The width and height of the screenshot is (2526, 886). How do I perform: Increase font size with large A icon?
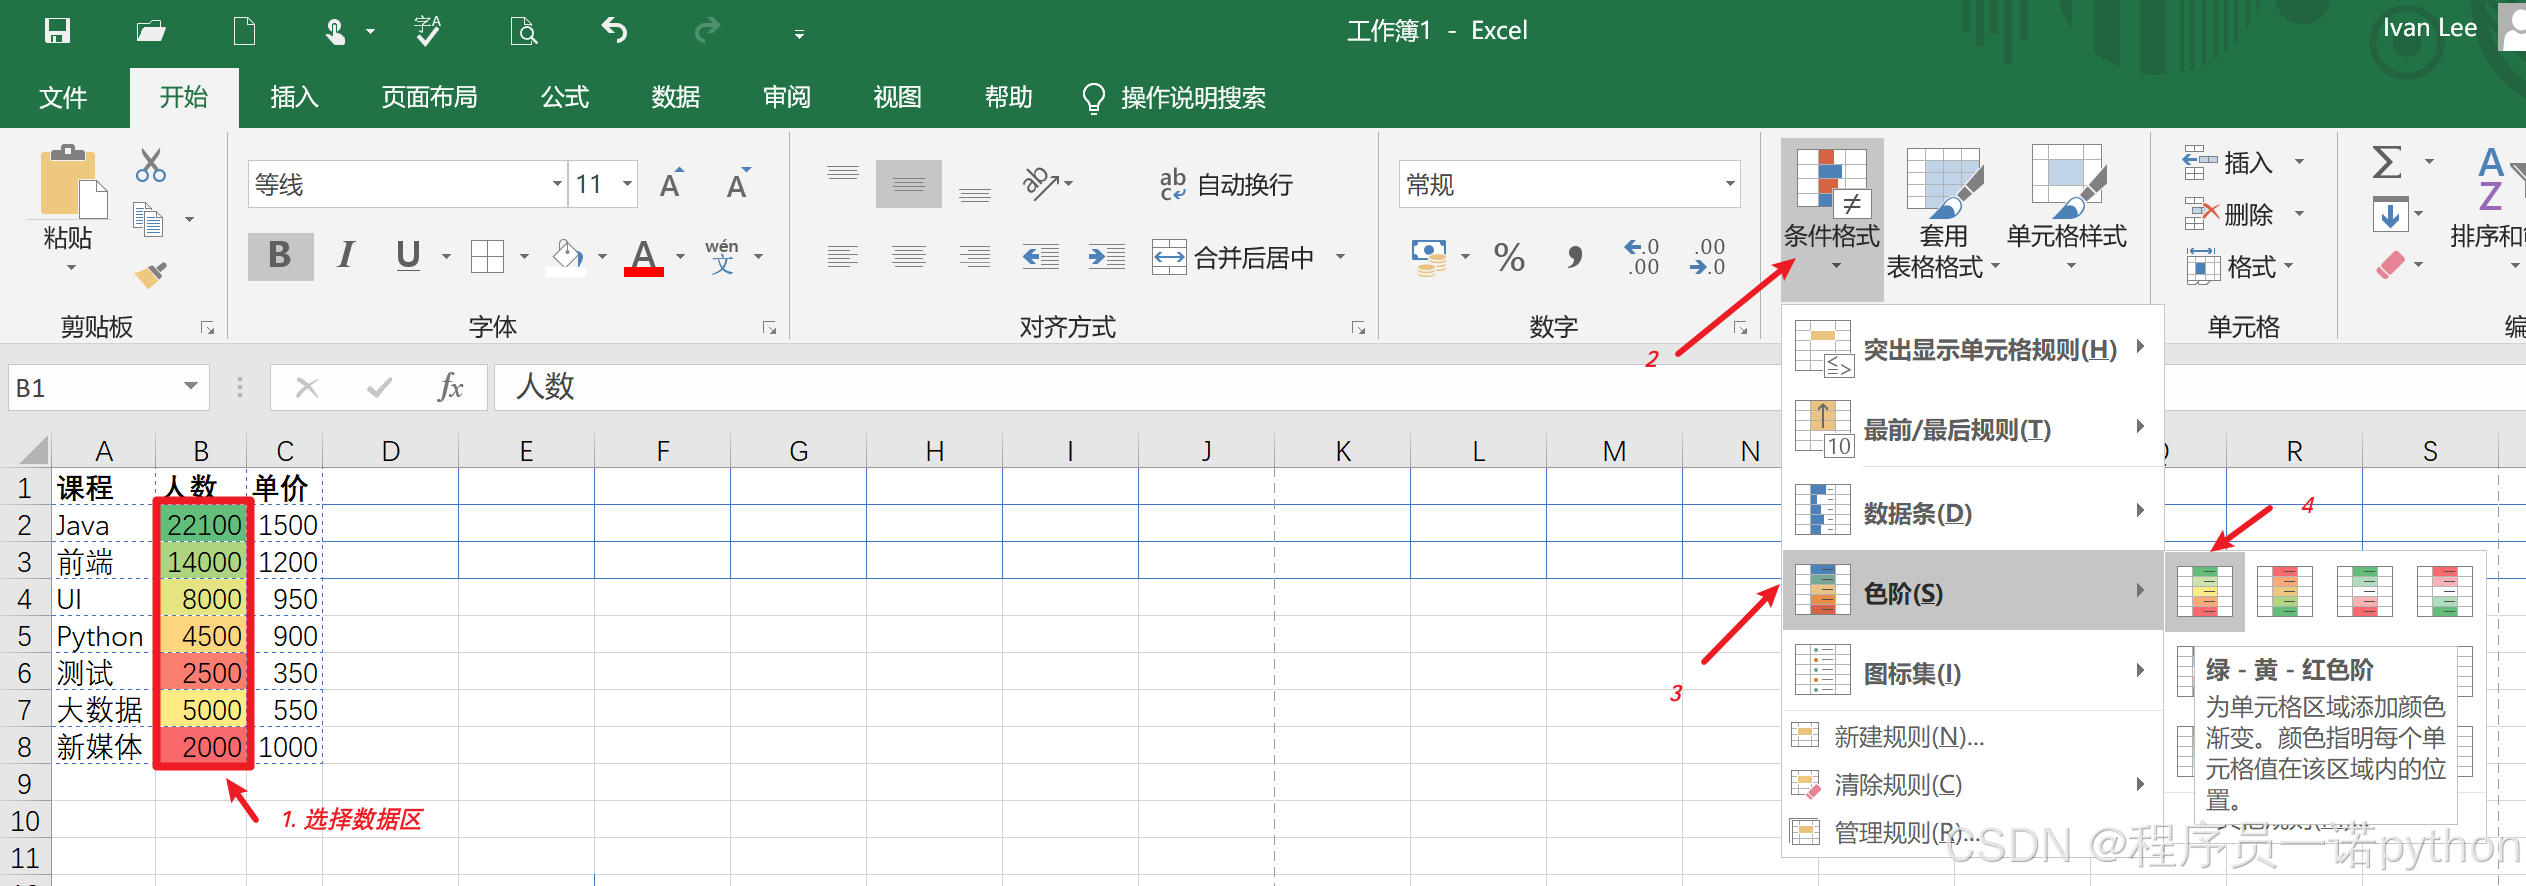tap(672, 184)
